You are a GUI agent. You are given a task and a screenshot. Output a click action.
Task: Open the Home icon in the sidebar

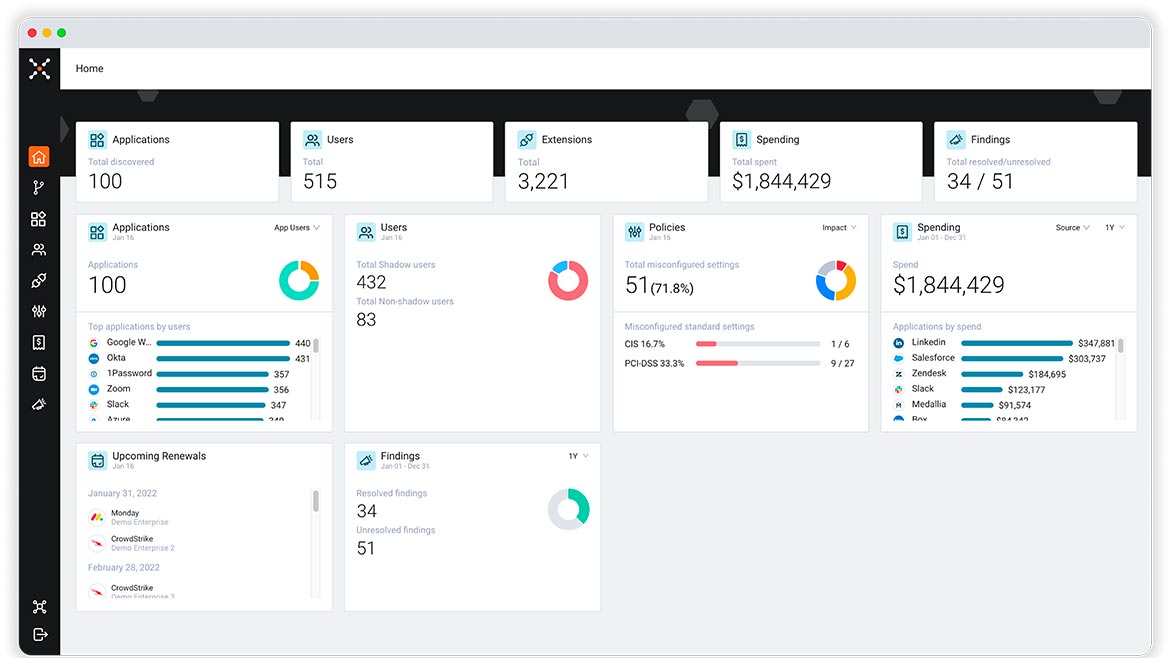pos(39,157)
